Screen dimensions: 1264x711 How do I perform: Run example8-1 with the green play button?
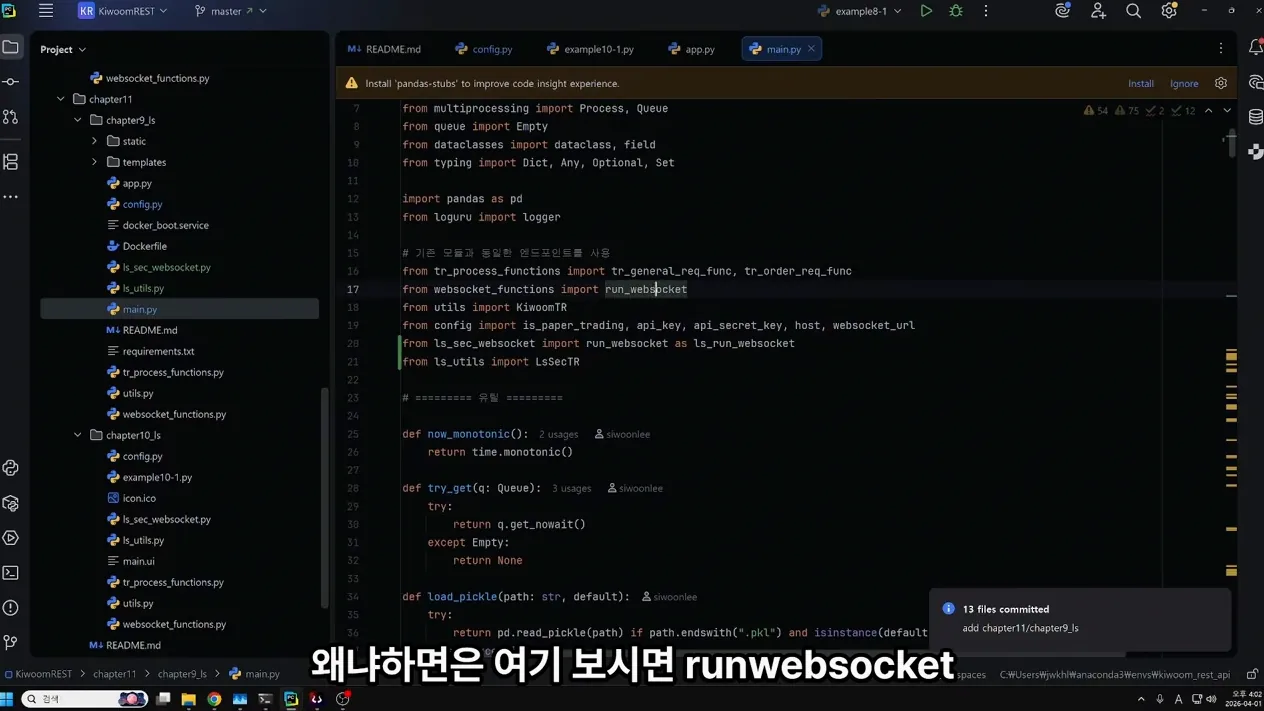pyautogui.click(x=926, y=11)
